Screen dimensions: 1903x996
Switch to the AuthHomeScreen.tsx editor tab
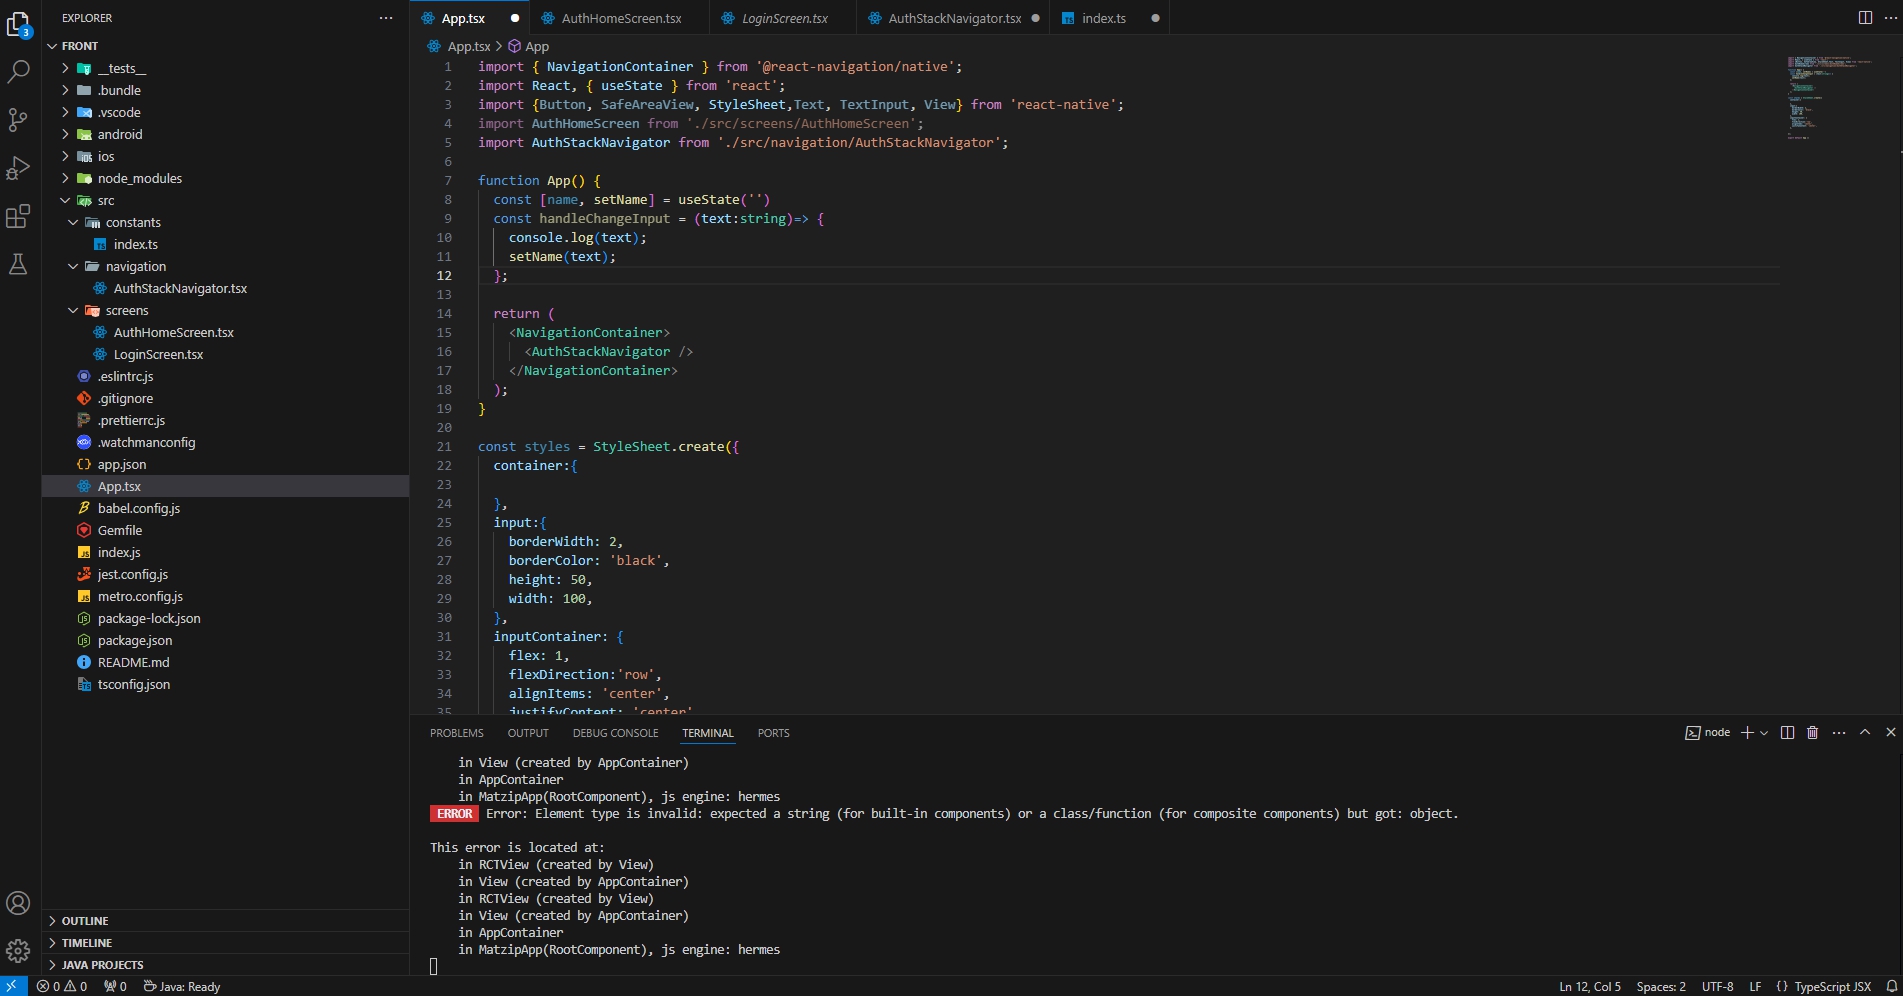[620, 18]
